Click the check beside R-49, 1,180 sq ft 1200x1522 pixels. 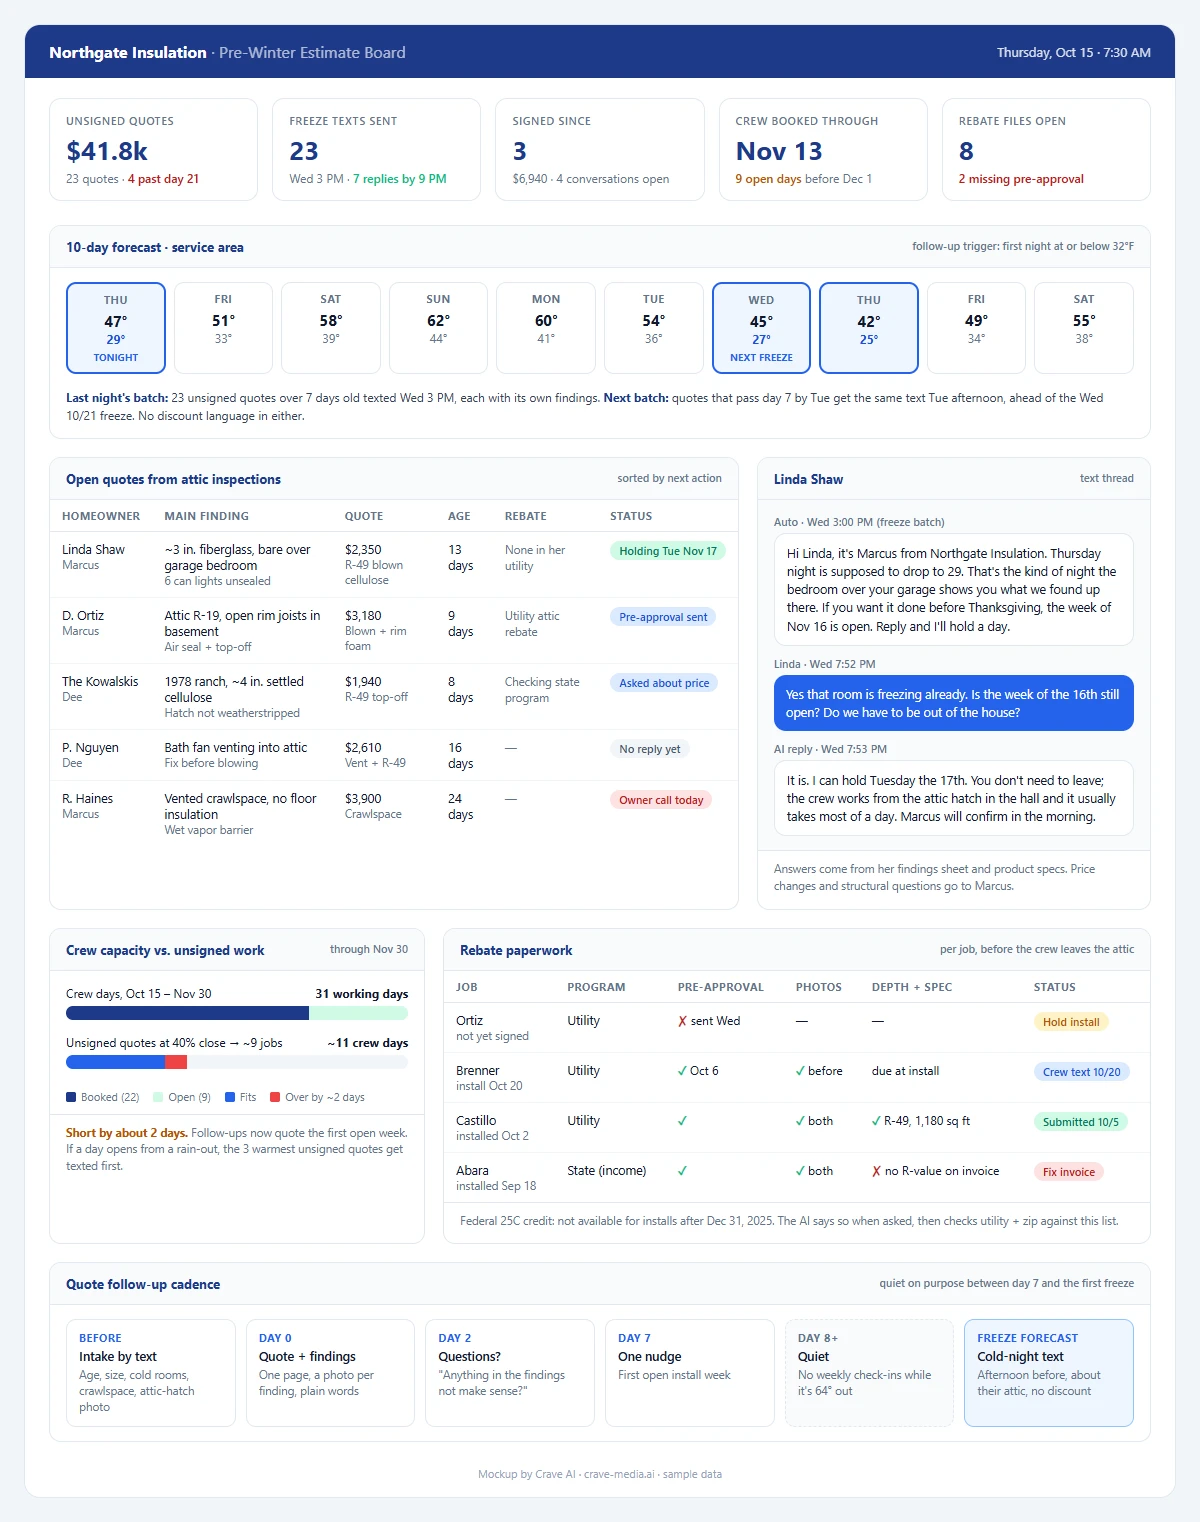[x=877, y=1121]
